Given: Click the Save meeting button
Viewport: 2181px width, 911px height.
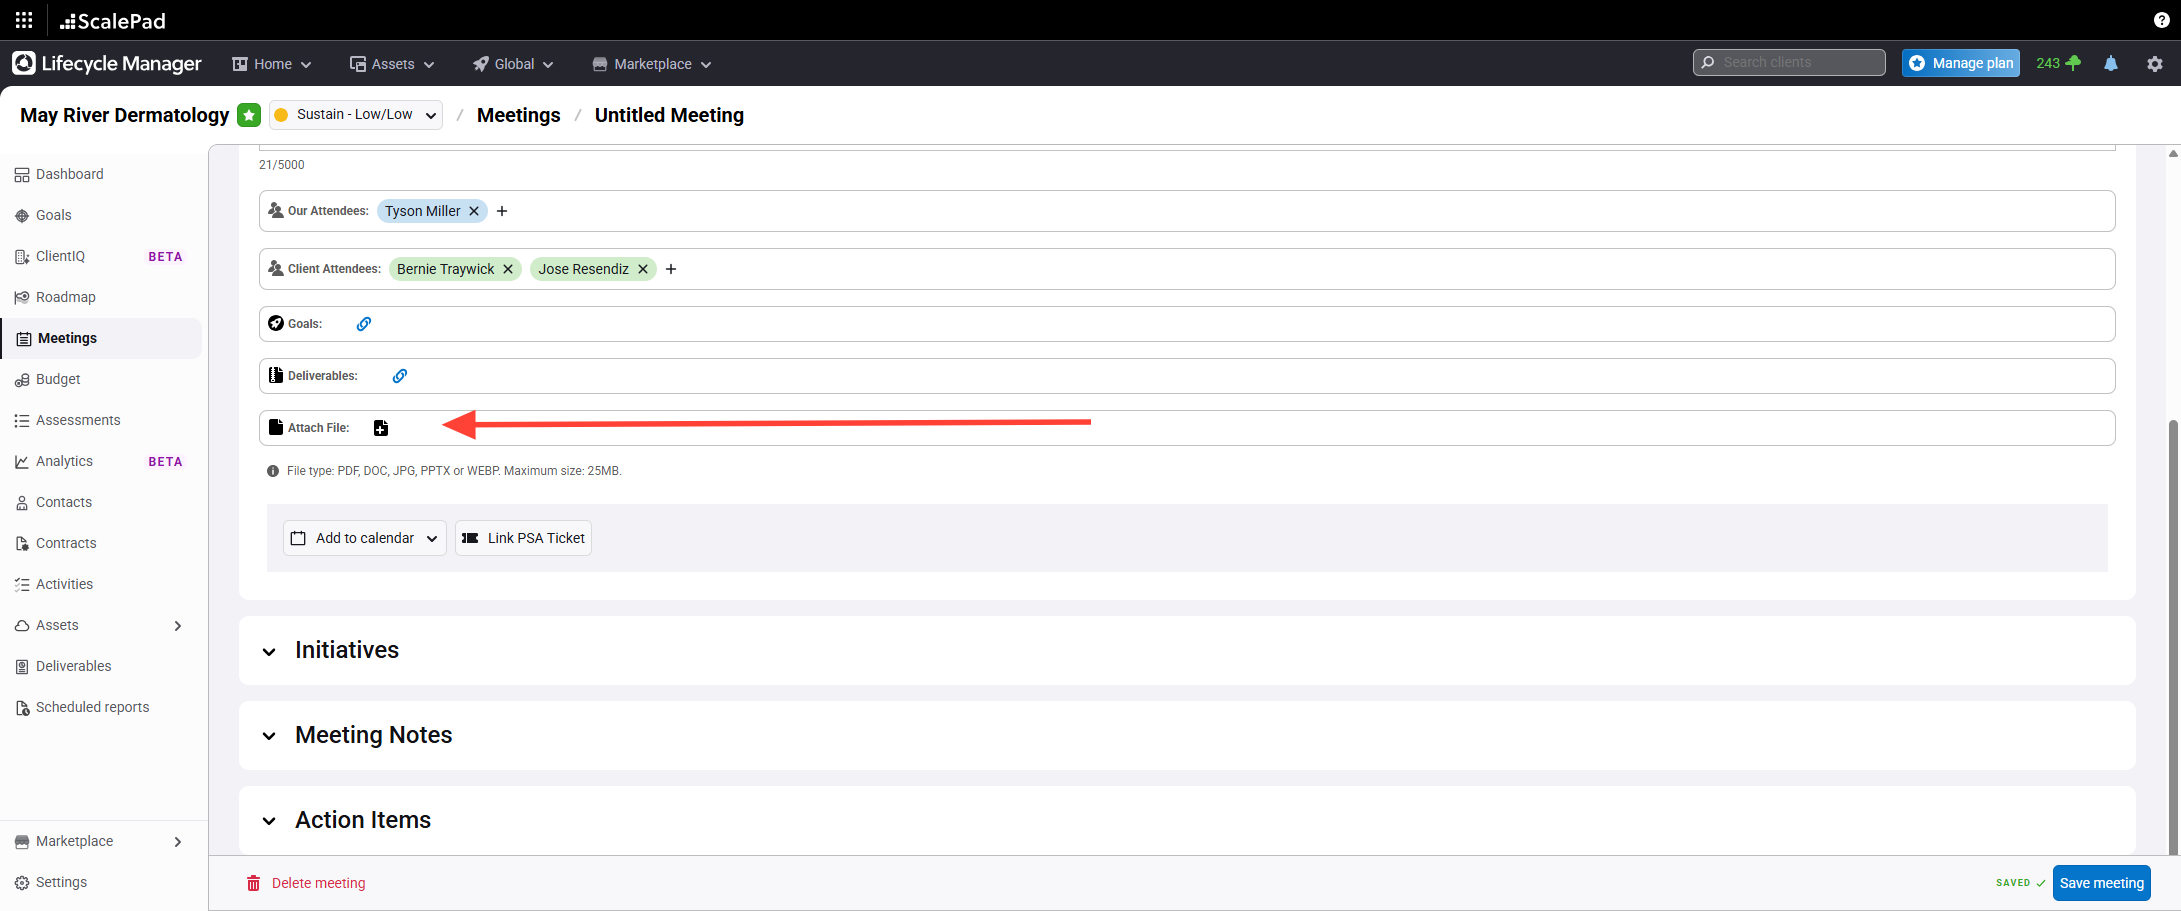Looking at the screenshot, I should [x=2101, y=883].
